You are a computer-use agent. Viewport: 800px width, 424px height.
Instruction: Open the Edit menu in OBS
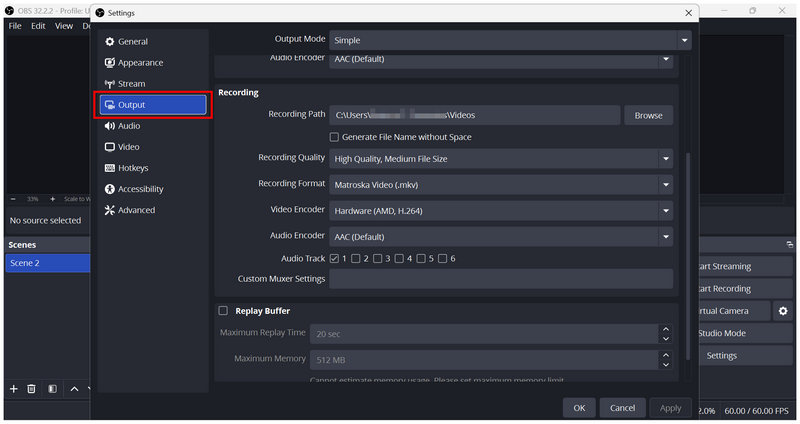pos(38,26)
